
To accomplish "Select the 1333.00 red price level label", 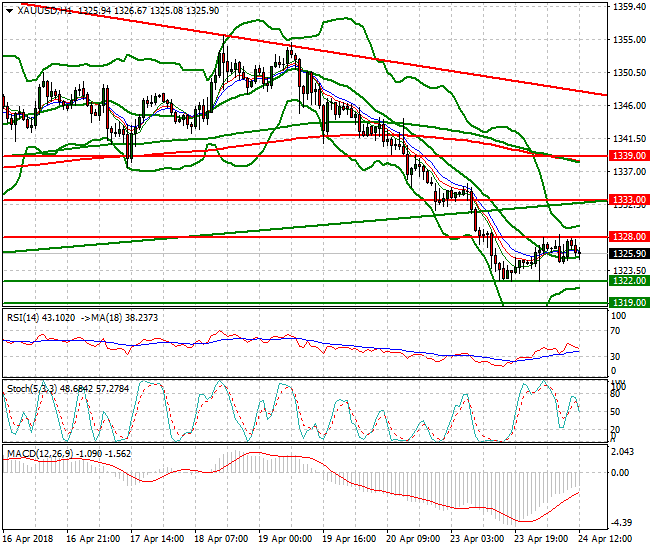I will (629, 200).
